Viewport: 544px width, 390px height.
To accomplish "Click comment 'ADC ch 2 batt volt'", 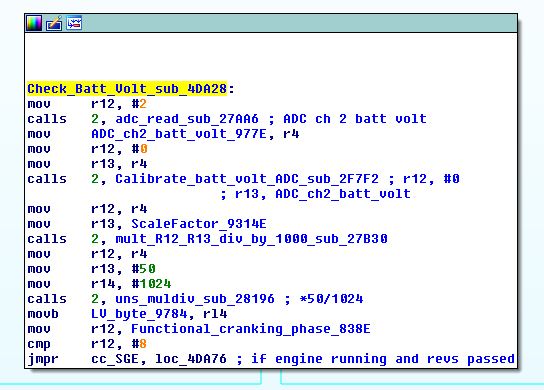I will pyautogui.click(x=355, y=119).
